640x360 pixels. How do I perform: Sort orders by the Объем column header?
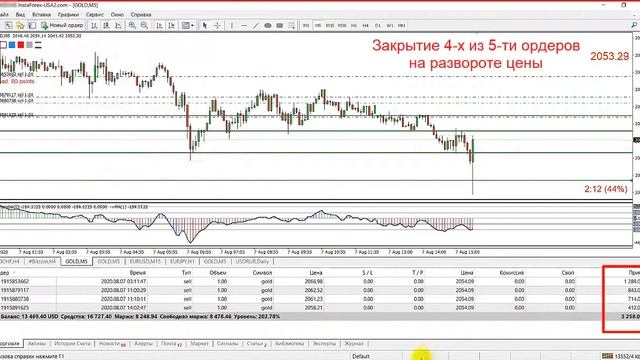tap(218, 273)
